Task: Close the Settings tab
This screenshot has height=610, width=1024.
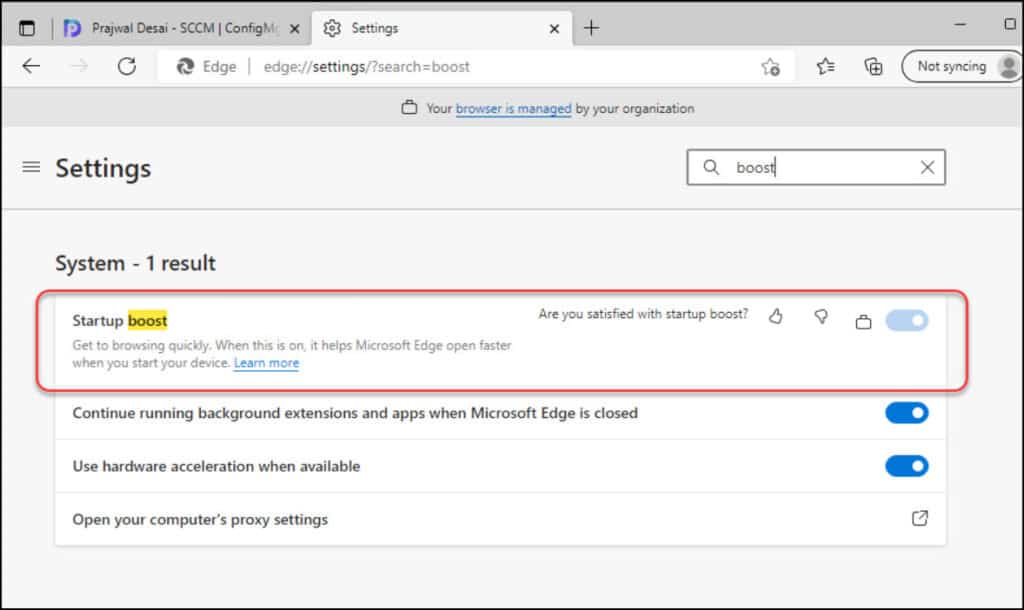Action: pos(554,29)
